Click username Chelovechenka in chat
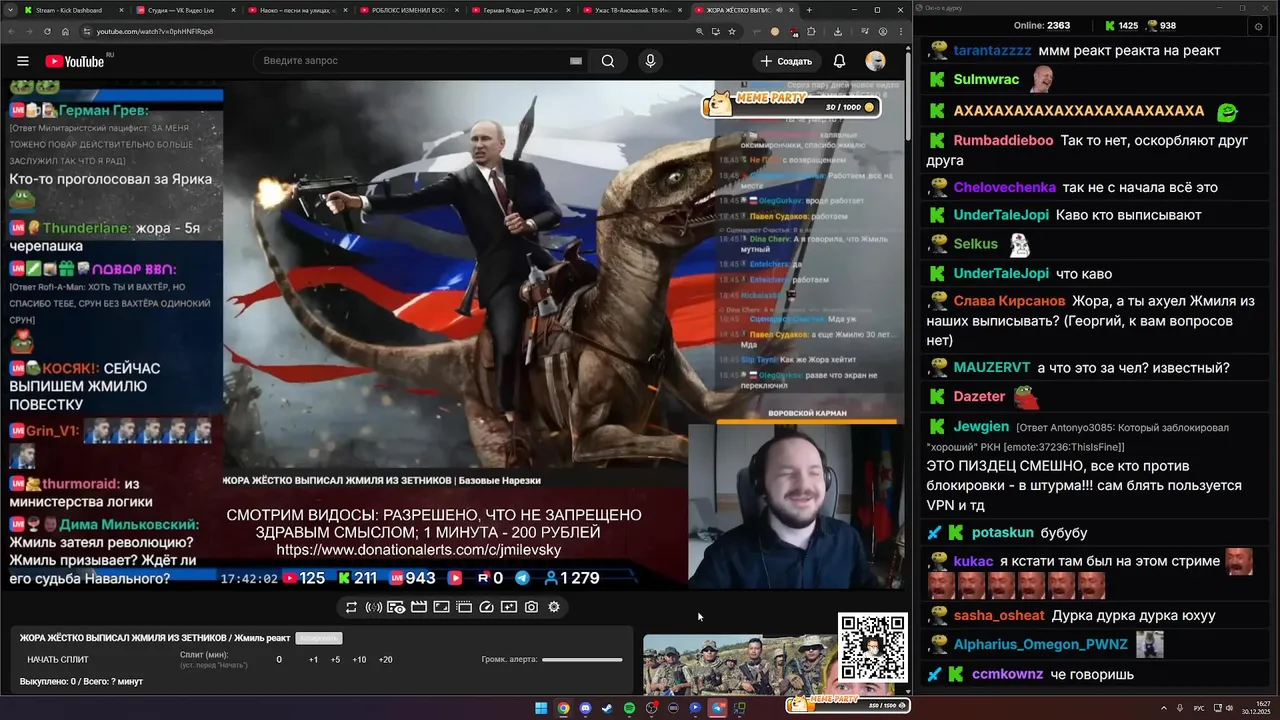The image size is (1280, 720). point(1004,187)
